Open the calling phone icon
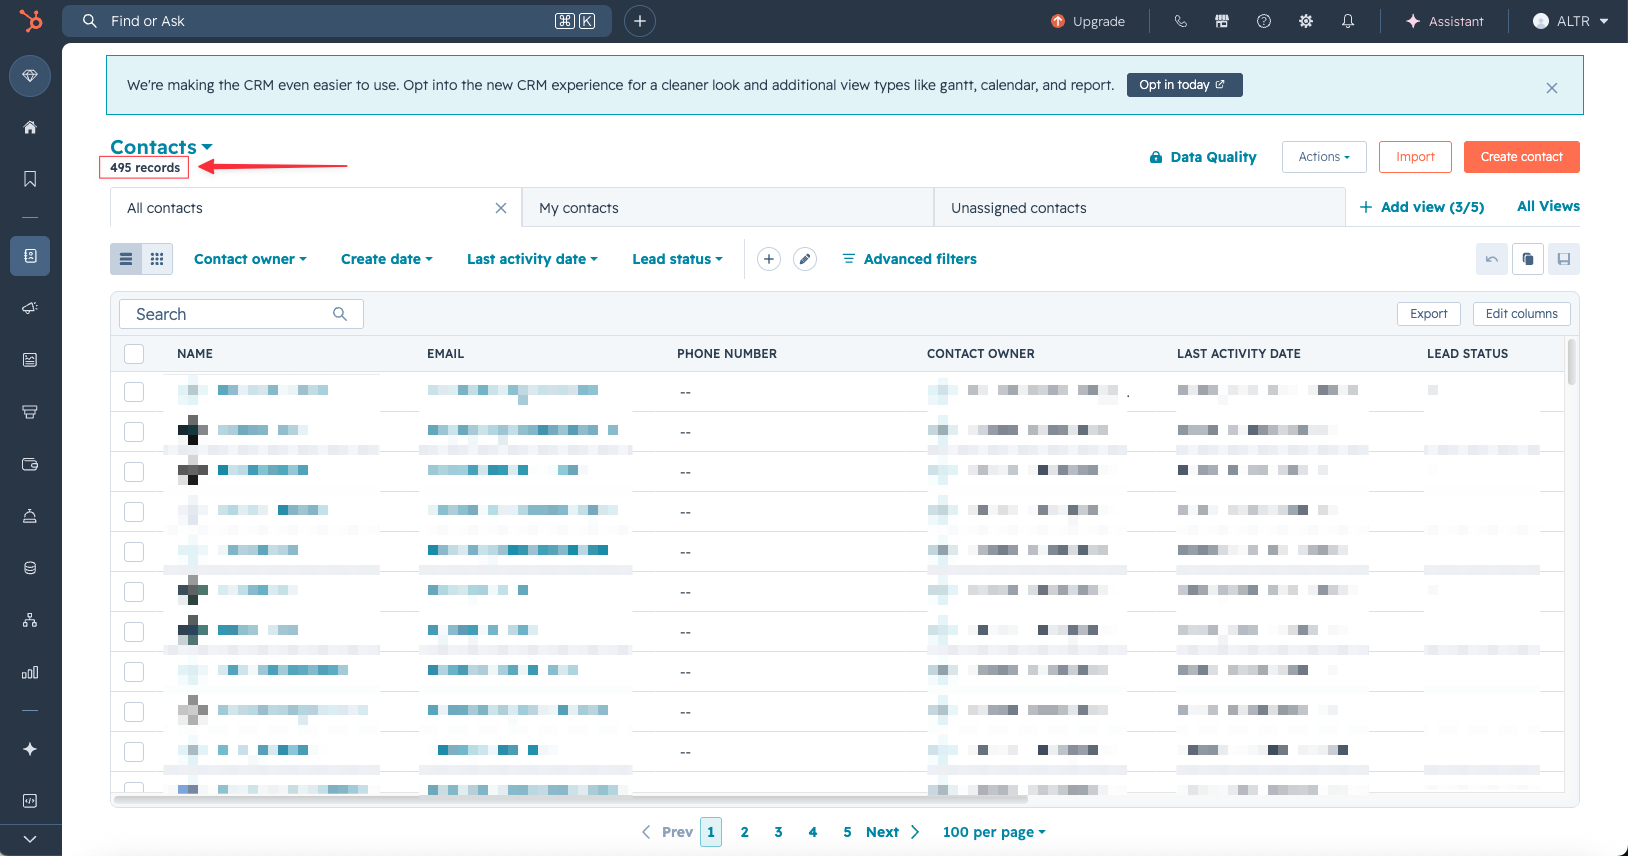 coord(1180,21)
